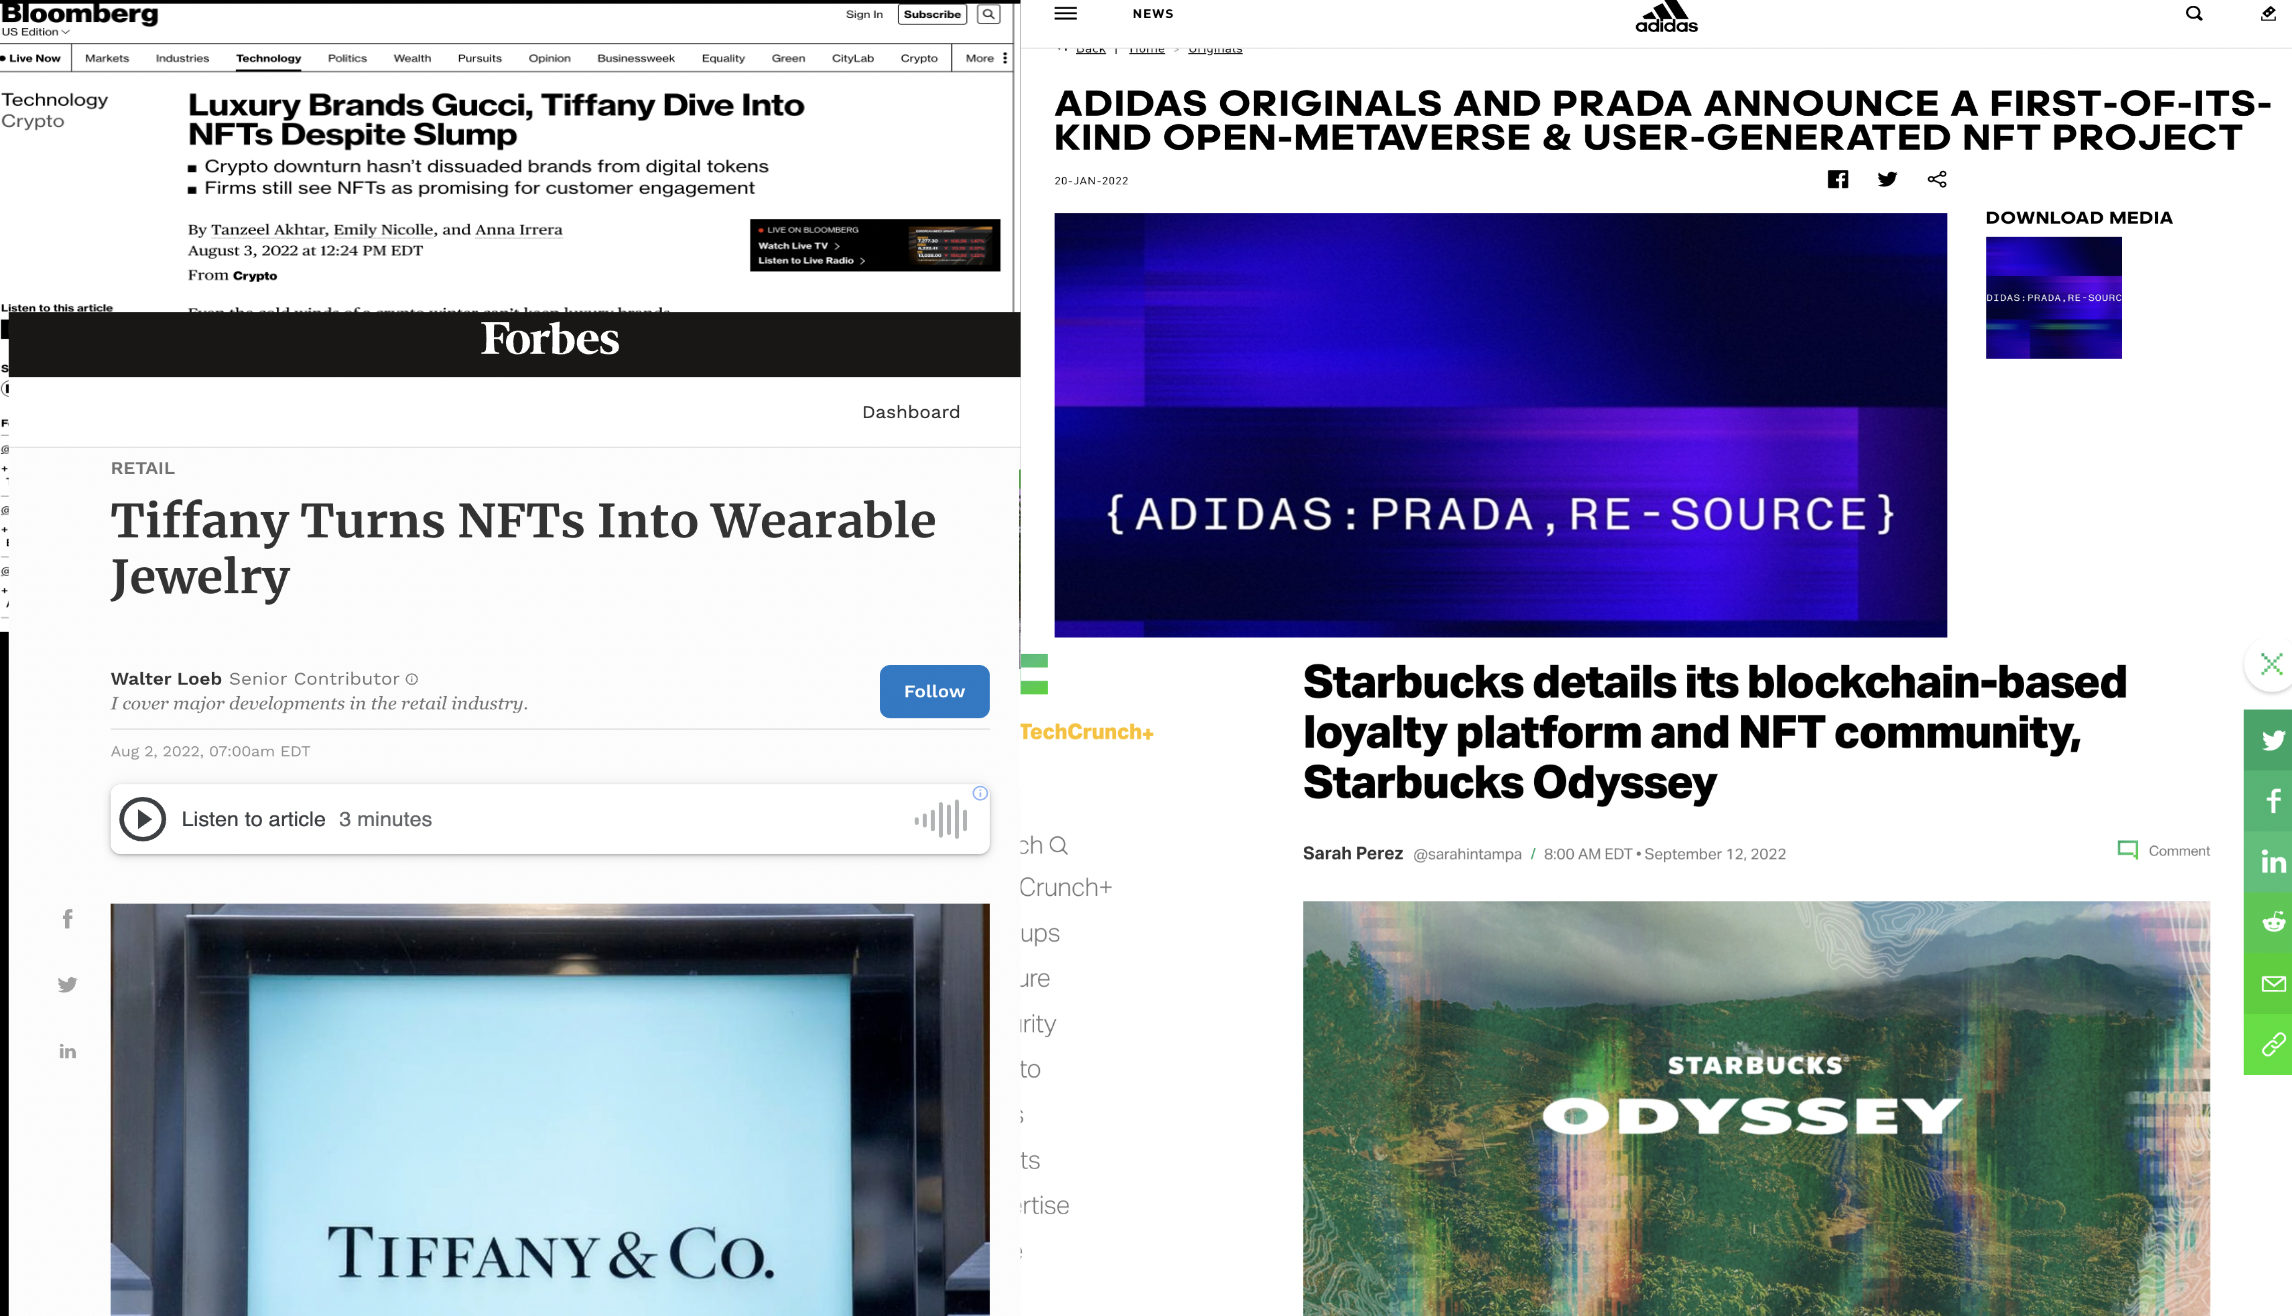Click the TechCrunch+ logo link
Image resolution: width=2292 pixels, height=1316 pixels.
[1087, 732]
